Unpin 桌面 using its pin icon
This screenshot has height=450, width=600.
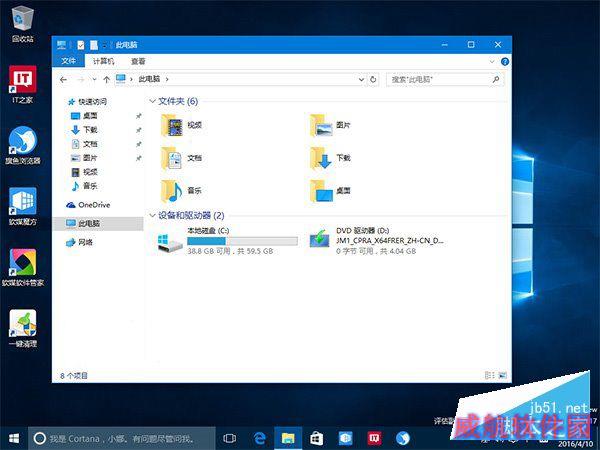pyautogui.click(x=139, y=116)
